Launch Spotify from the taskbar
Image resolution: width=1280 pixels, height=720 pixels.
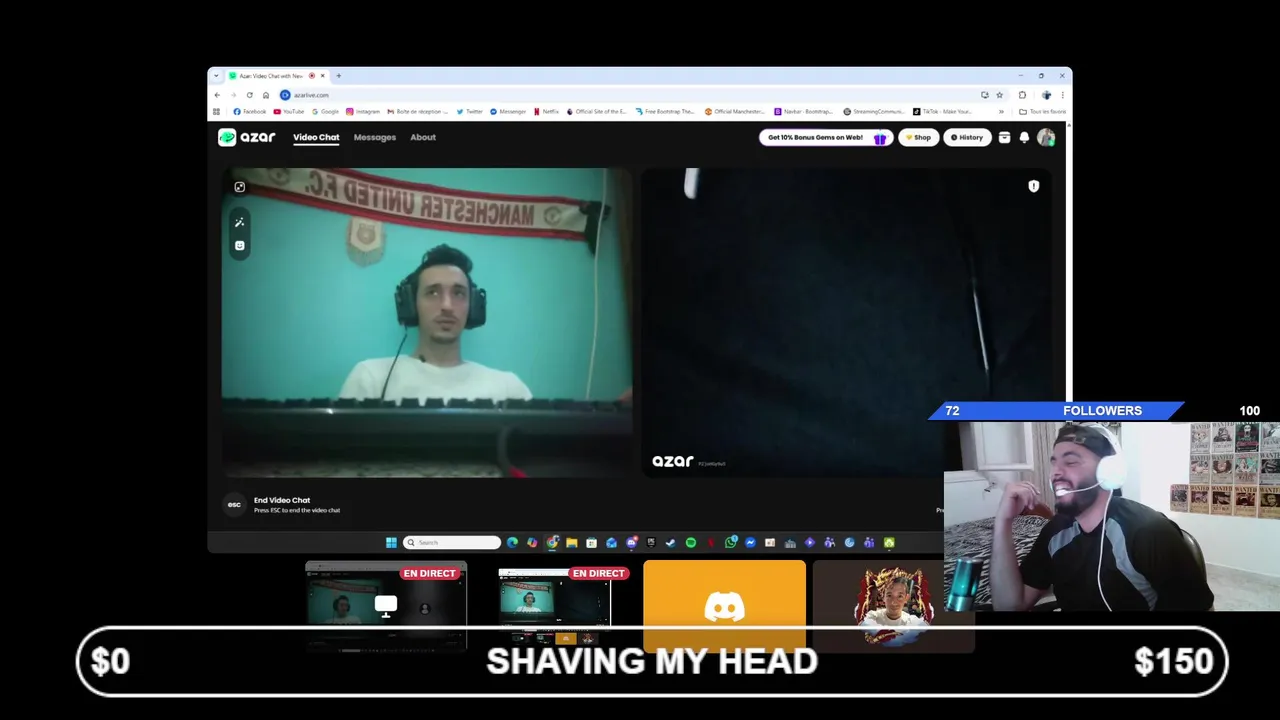(x=691, y=542)
